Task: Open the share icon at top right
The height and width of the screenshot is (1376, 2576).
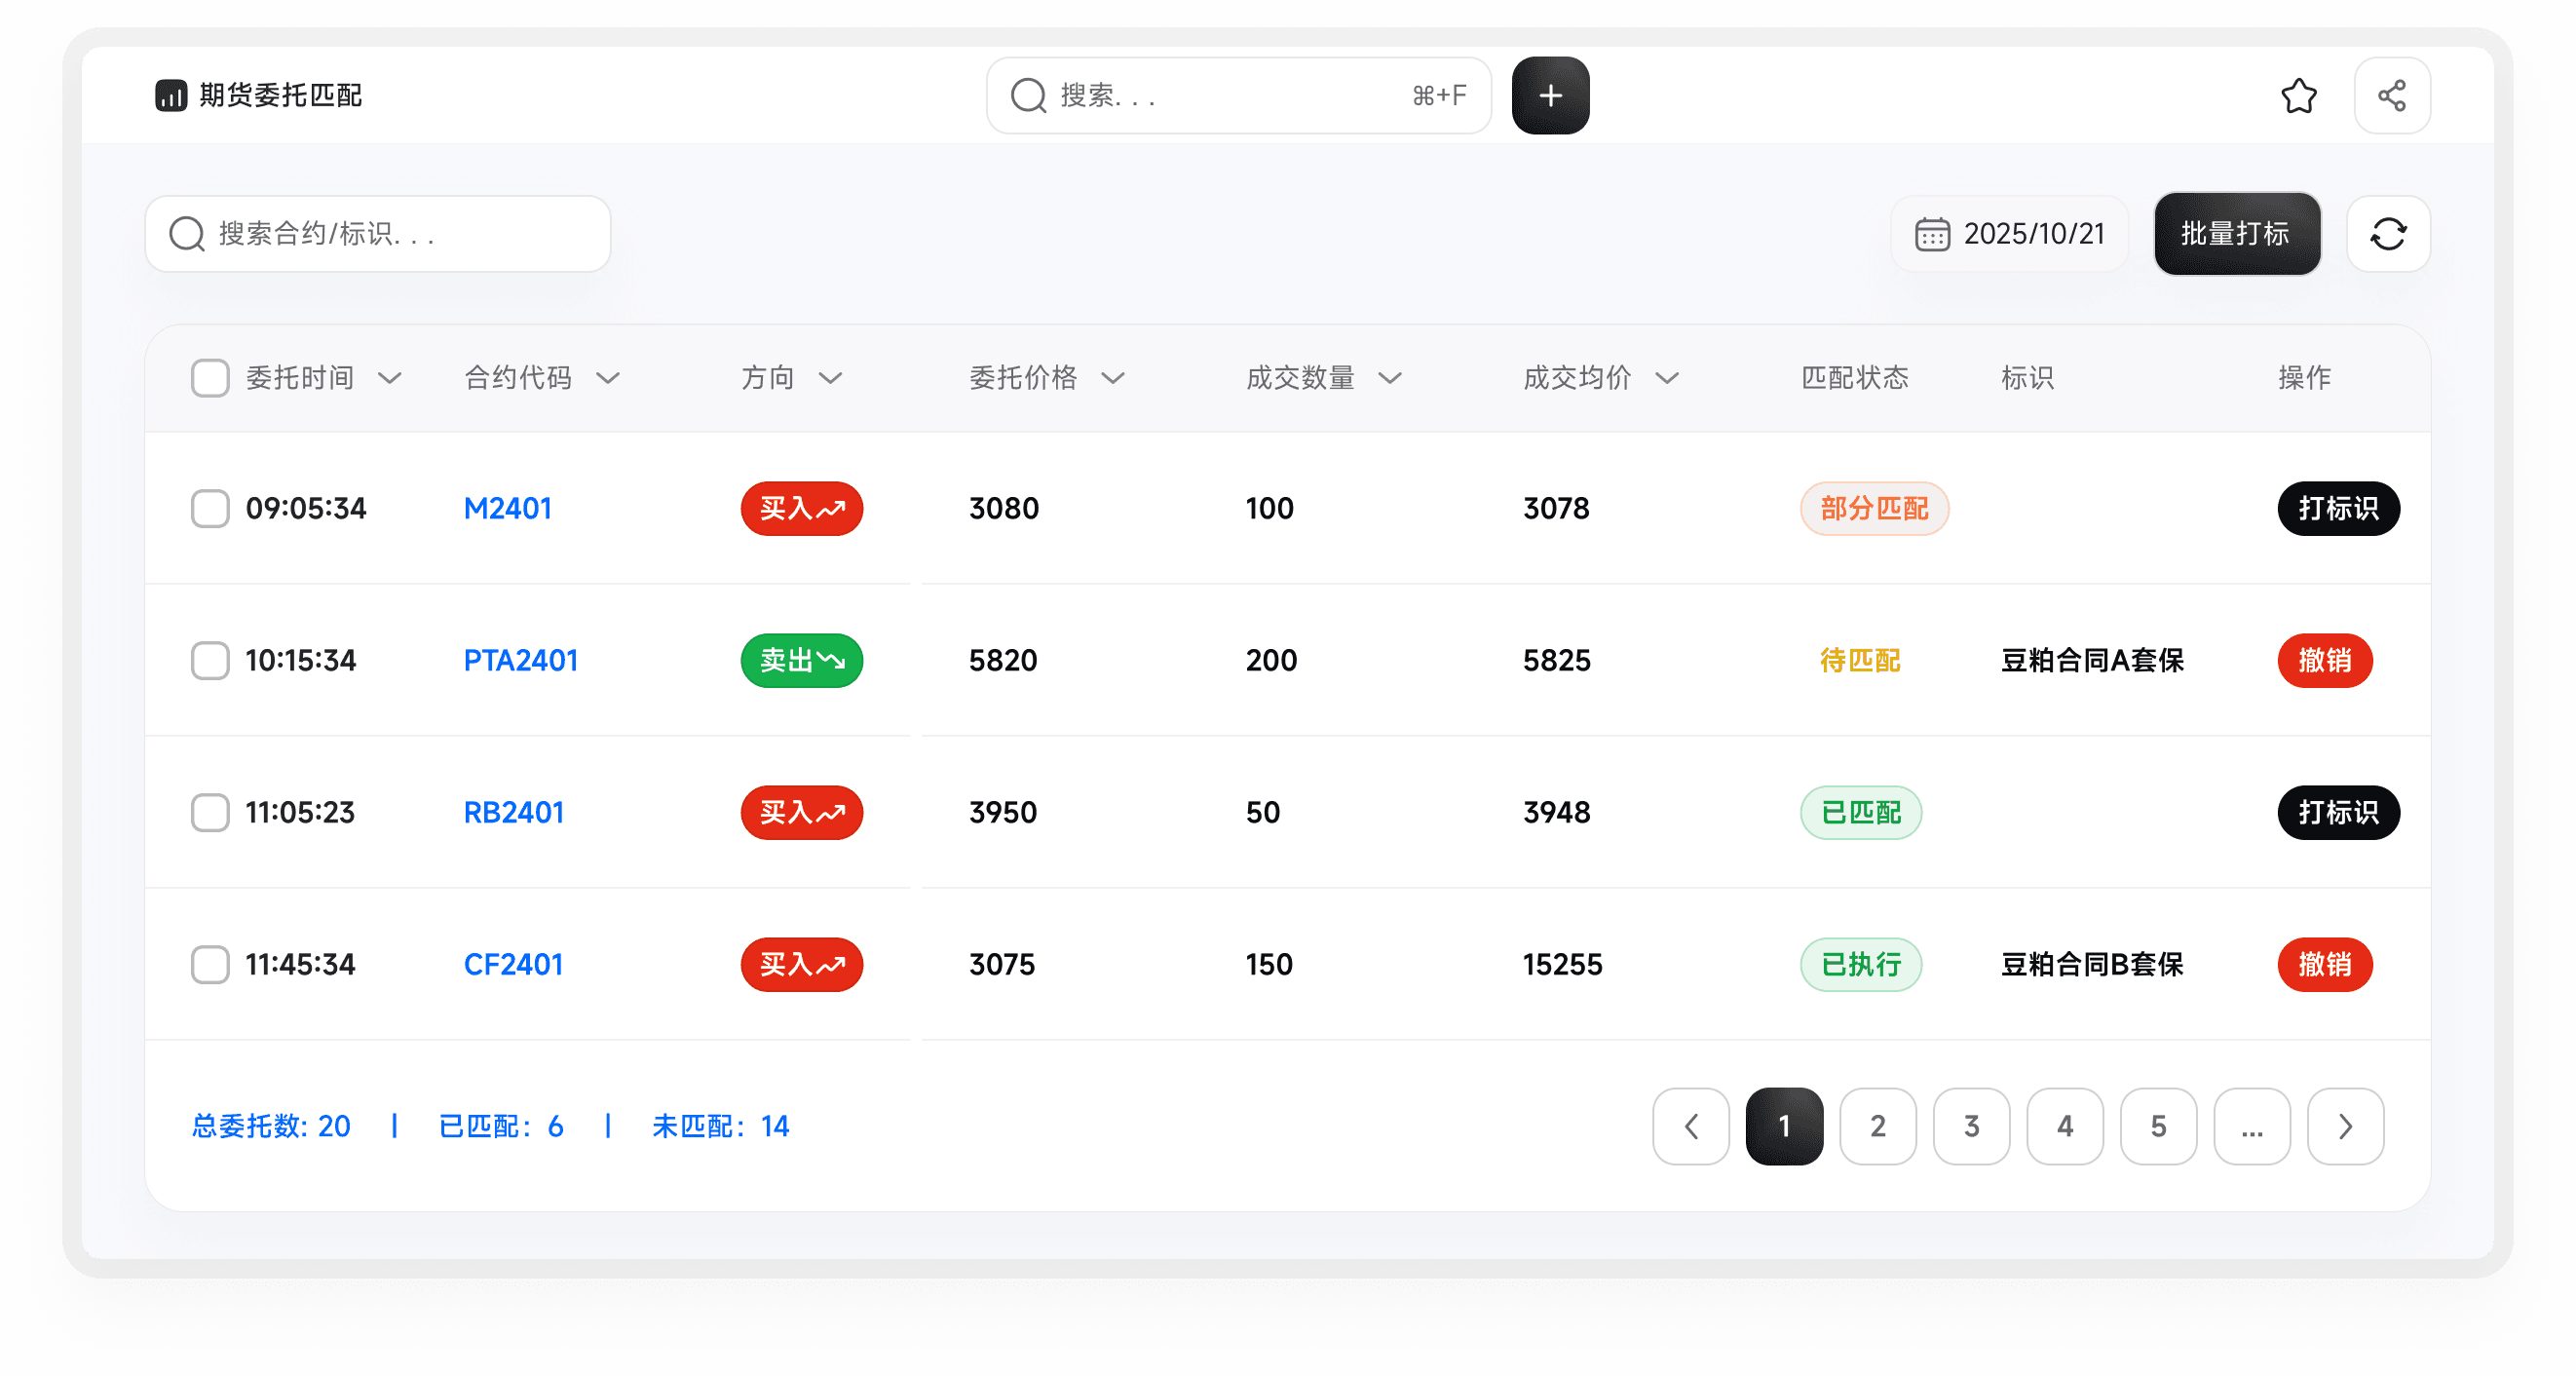Action: point(2392,95)
